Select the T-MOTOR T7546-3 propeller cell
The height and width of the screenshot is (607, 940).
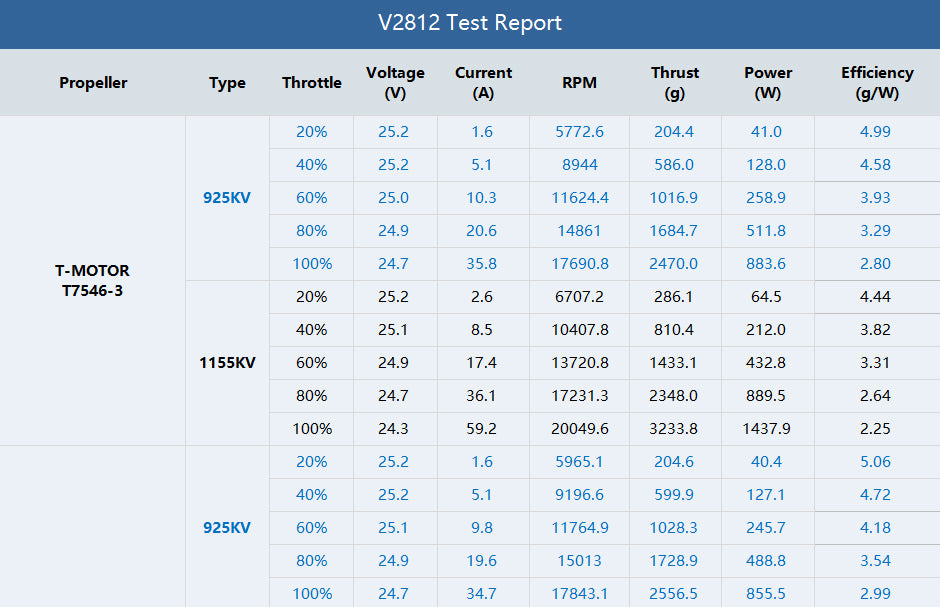[92, 281]
